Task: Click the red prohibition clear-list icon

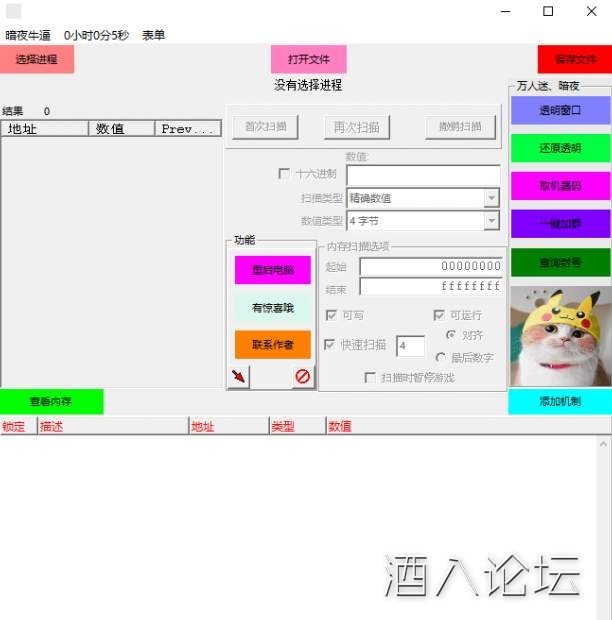Action: (303, 376)
